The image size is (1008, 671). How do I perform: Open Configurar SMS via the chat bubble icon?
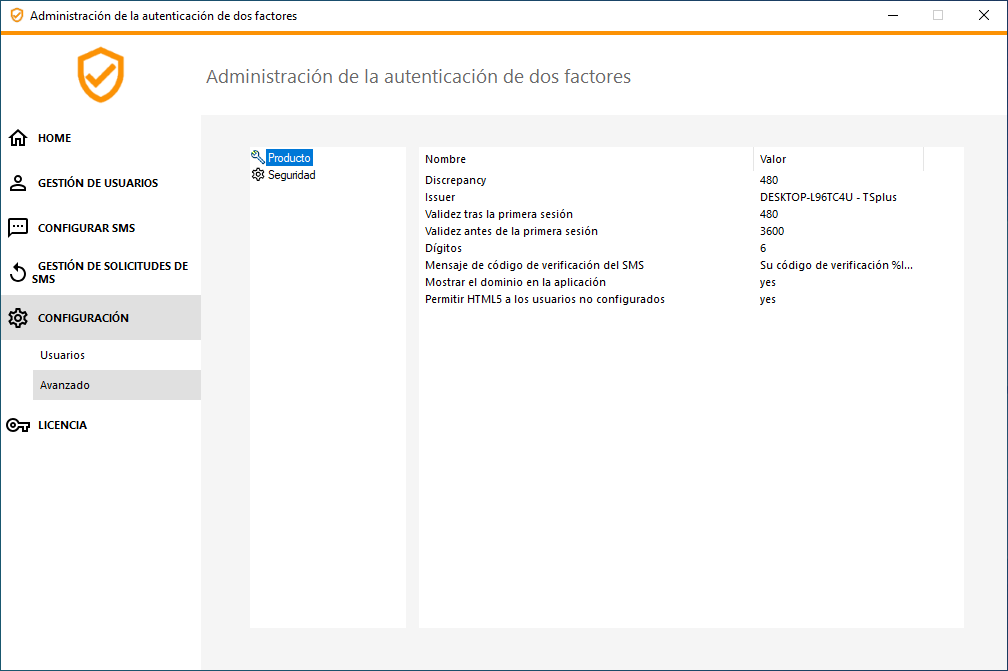(x=18, y=227)
